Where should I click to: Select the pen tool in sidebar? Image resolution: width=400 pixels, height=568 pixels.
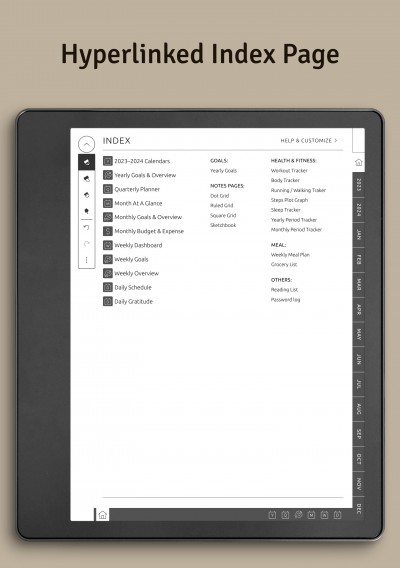[x=86, y=162]
